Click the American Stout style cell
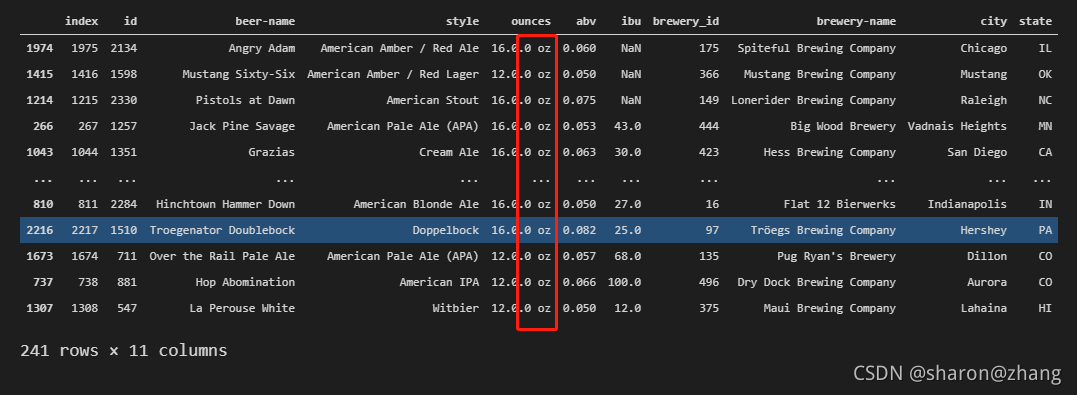 tap(433, 100)
